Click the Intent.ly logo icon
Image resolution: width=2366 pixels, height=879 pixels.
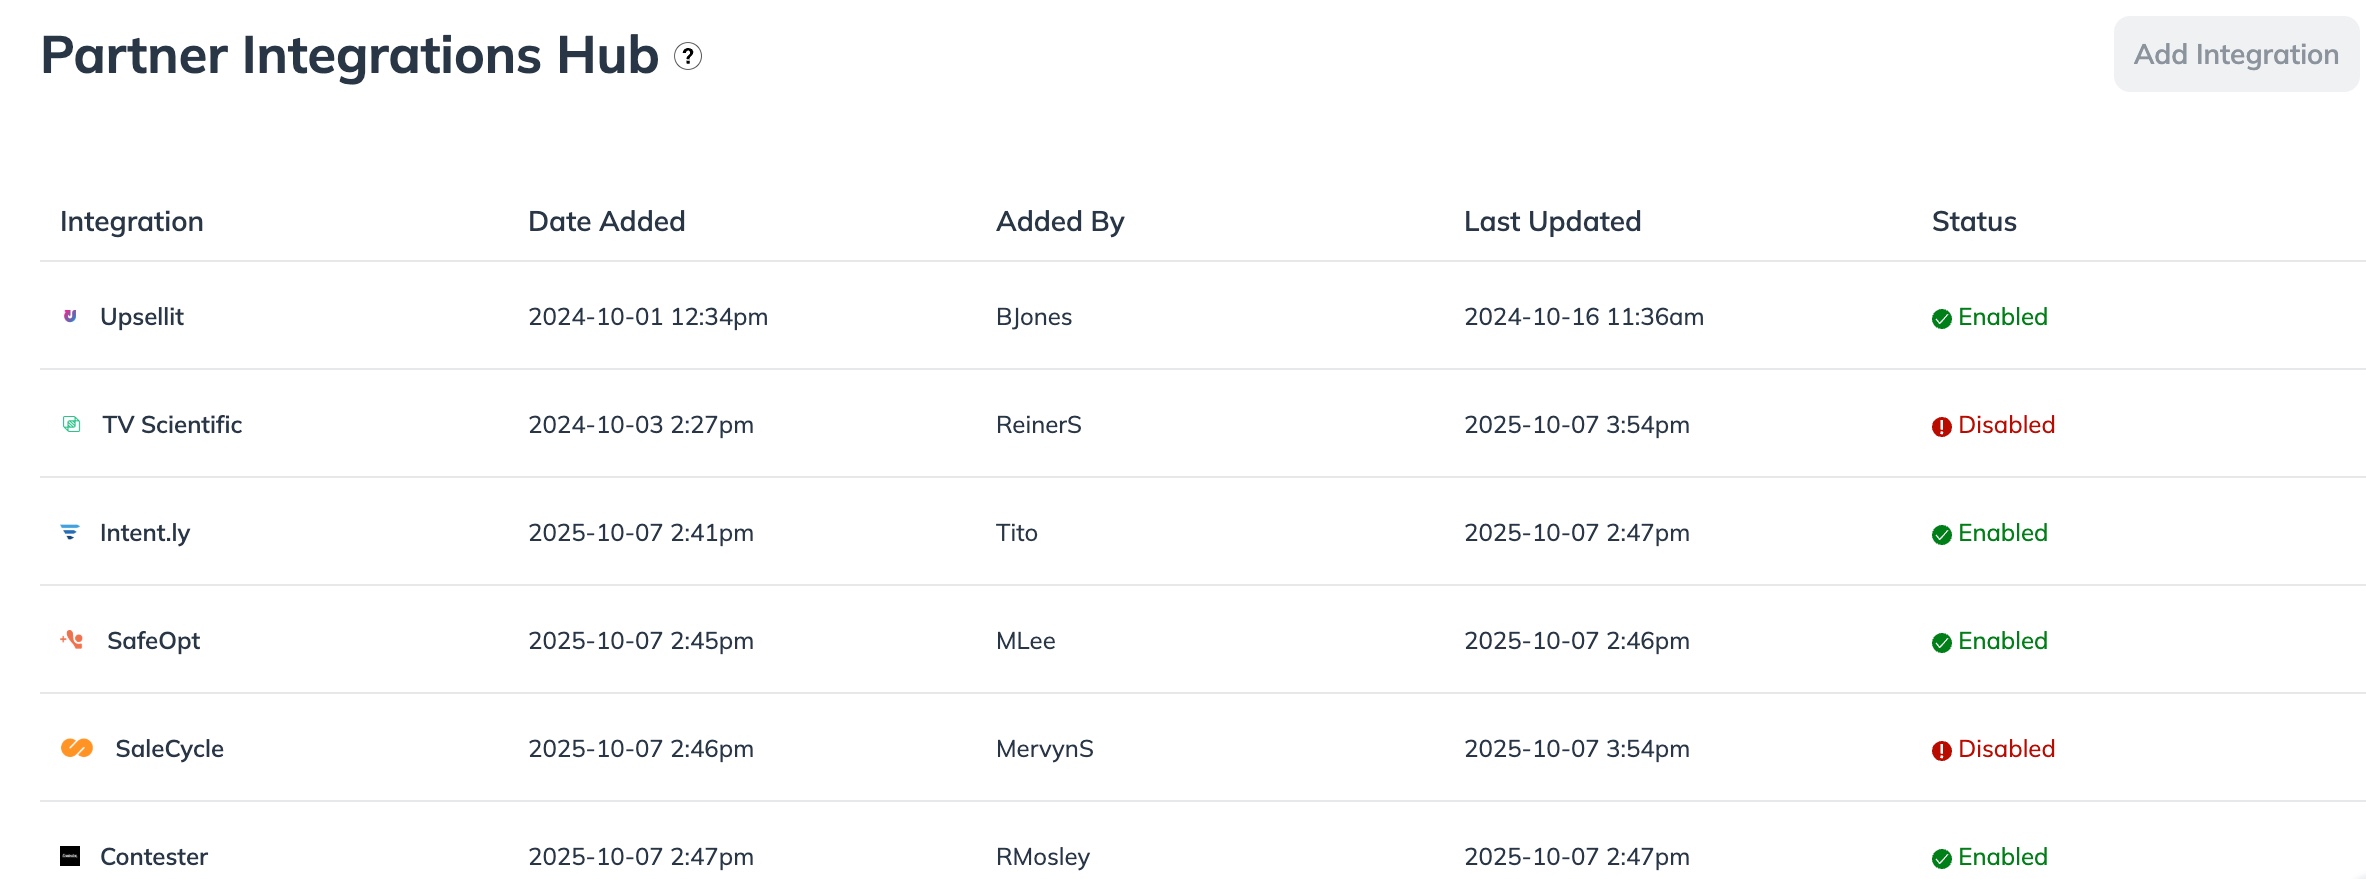coord(70,532)
